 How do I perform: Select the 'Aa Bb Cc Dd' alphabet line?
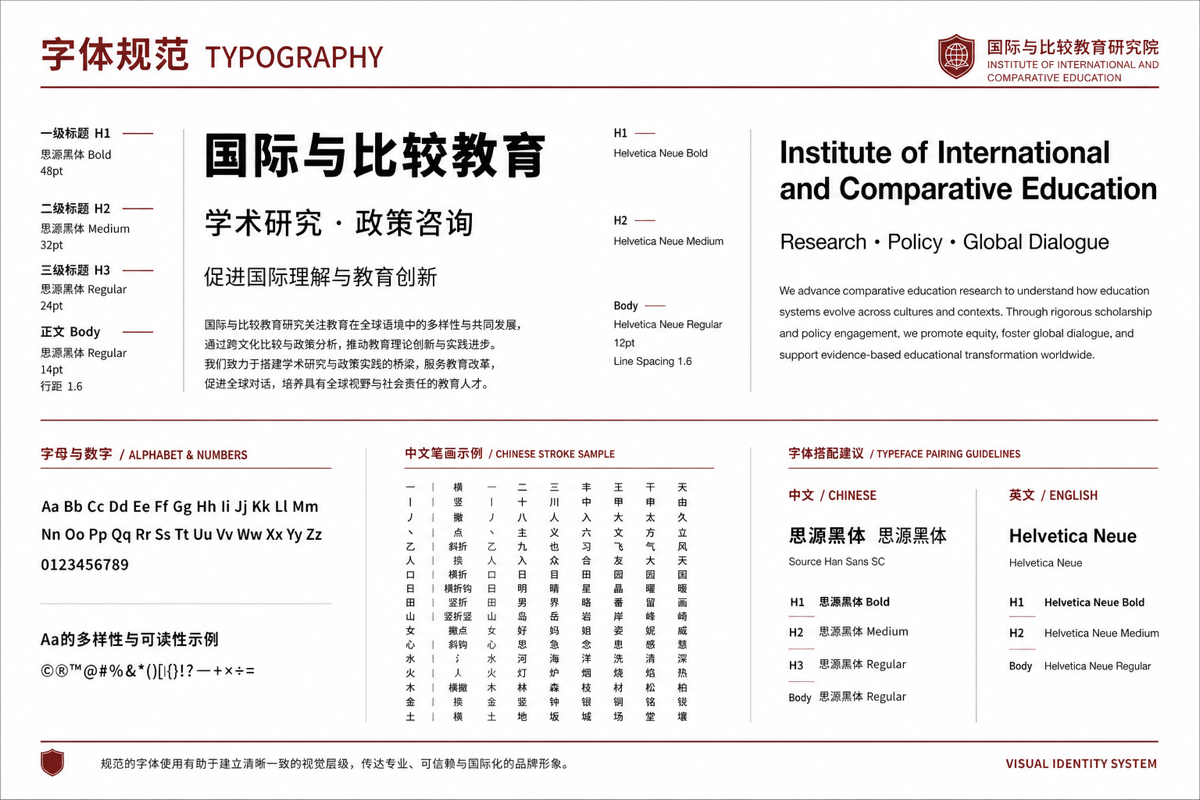tap(180, 507)
